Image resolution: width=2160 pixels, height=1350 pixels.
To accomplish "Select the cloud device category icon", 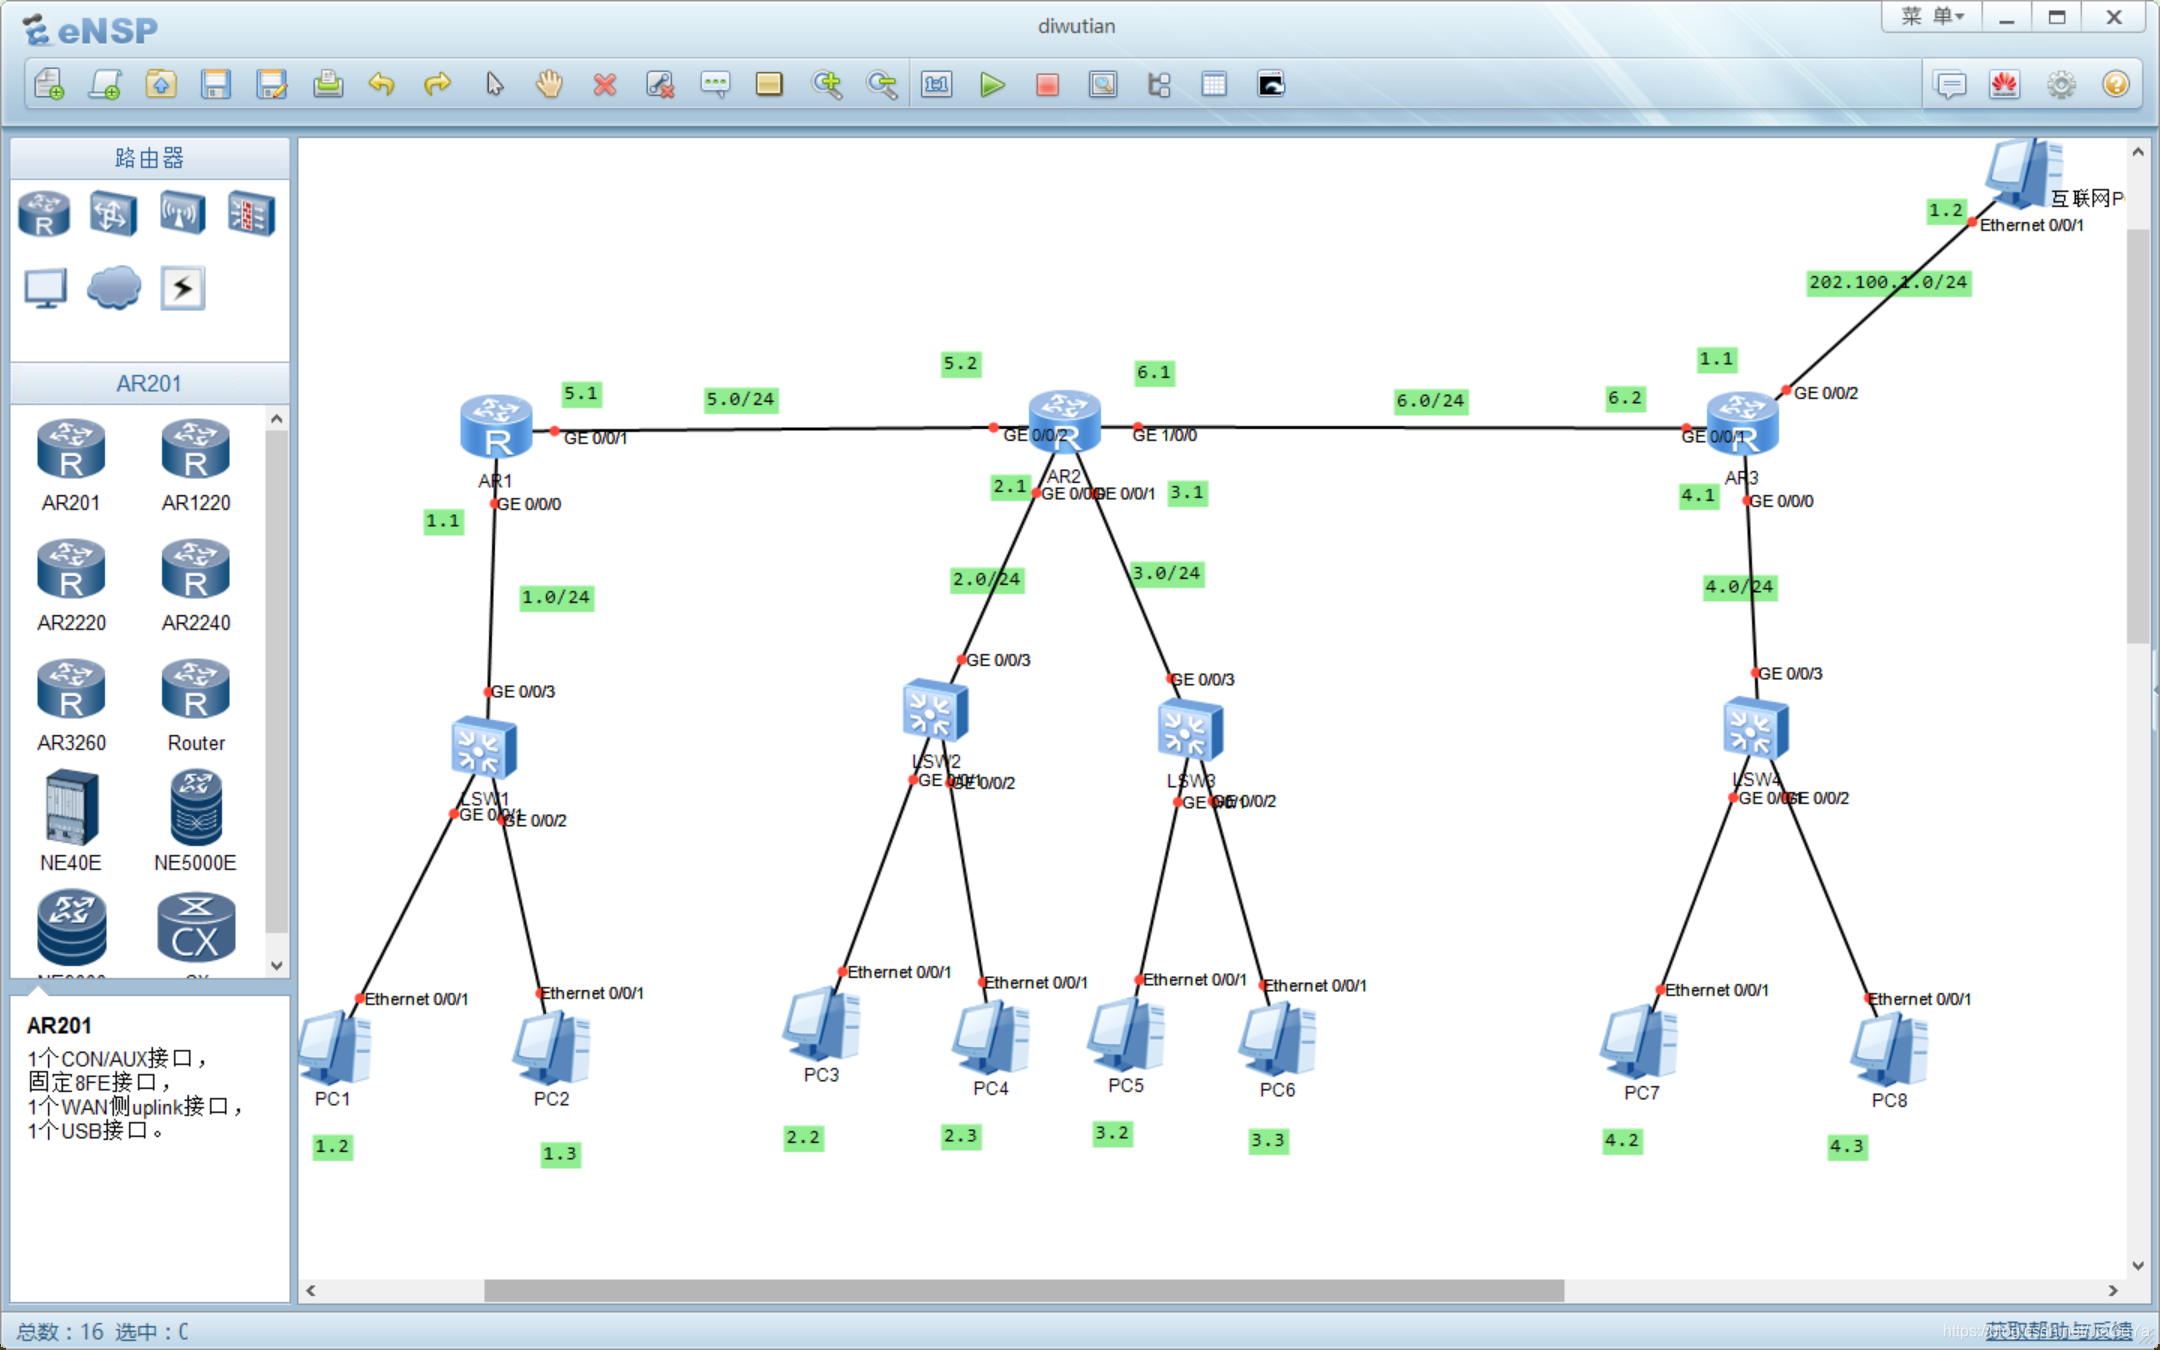I will coord(113,288).
